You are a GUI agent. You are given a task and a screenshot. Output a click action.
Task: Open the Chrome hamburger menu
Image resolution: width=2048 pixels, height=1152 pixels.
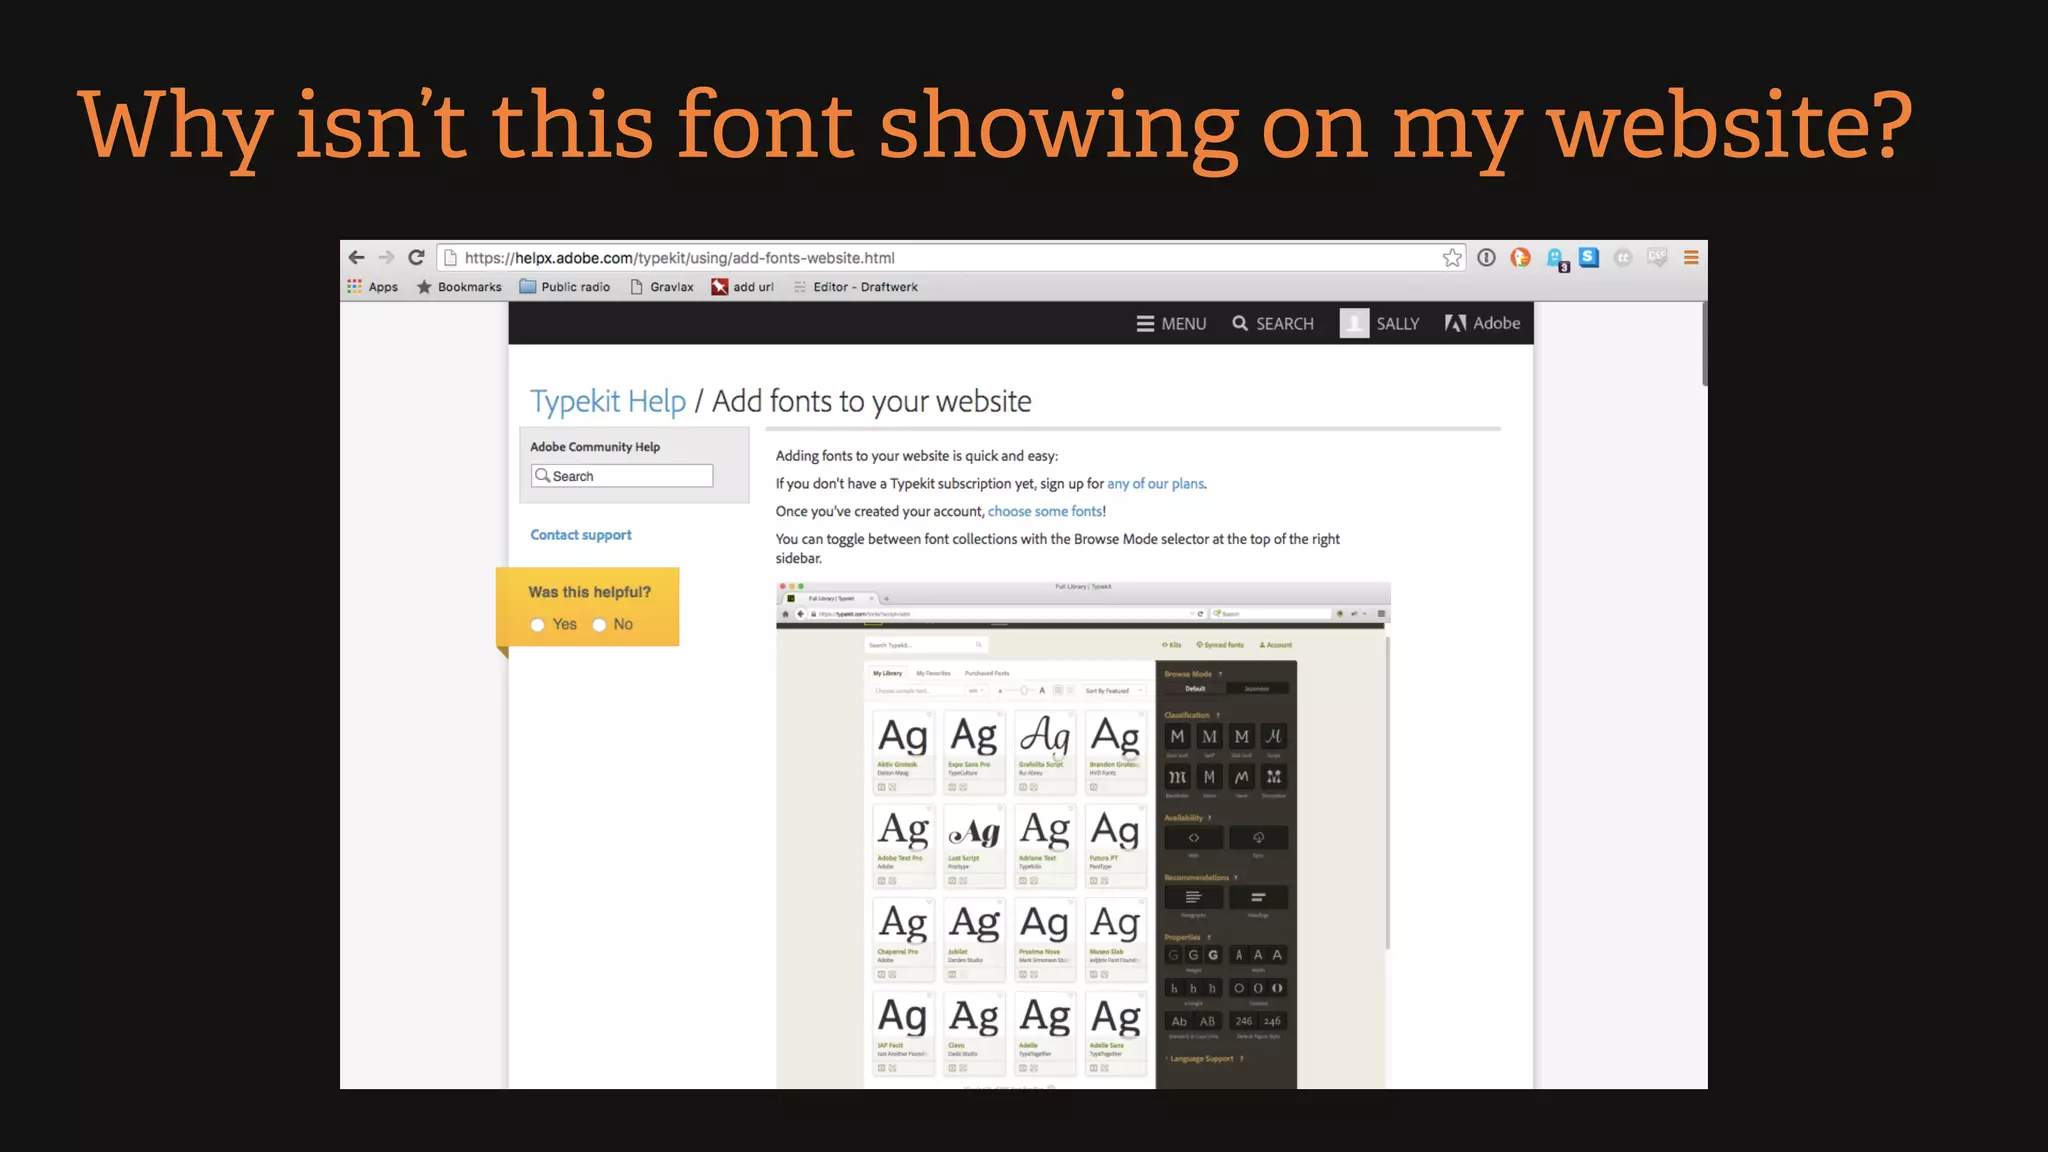(x=1691, y=258)
